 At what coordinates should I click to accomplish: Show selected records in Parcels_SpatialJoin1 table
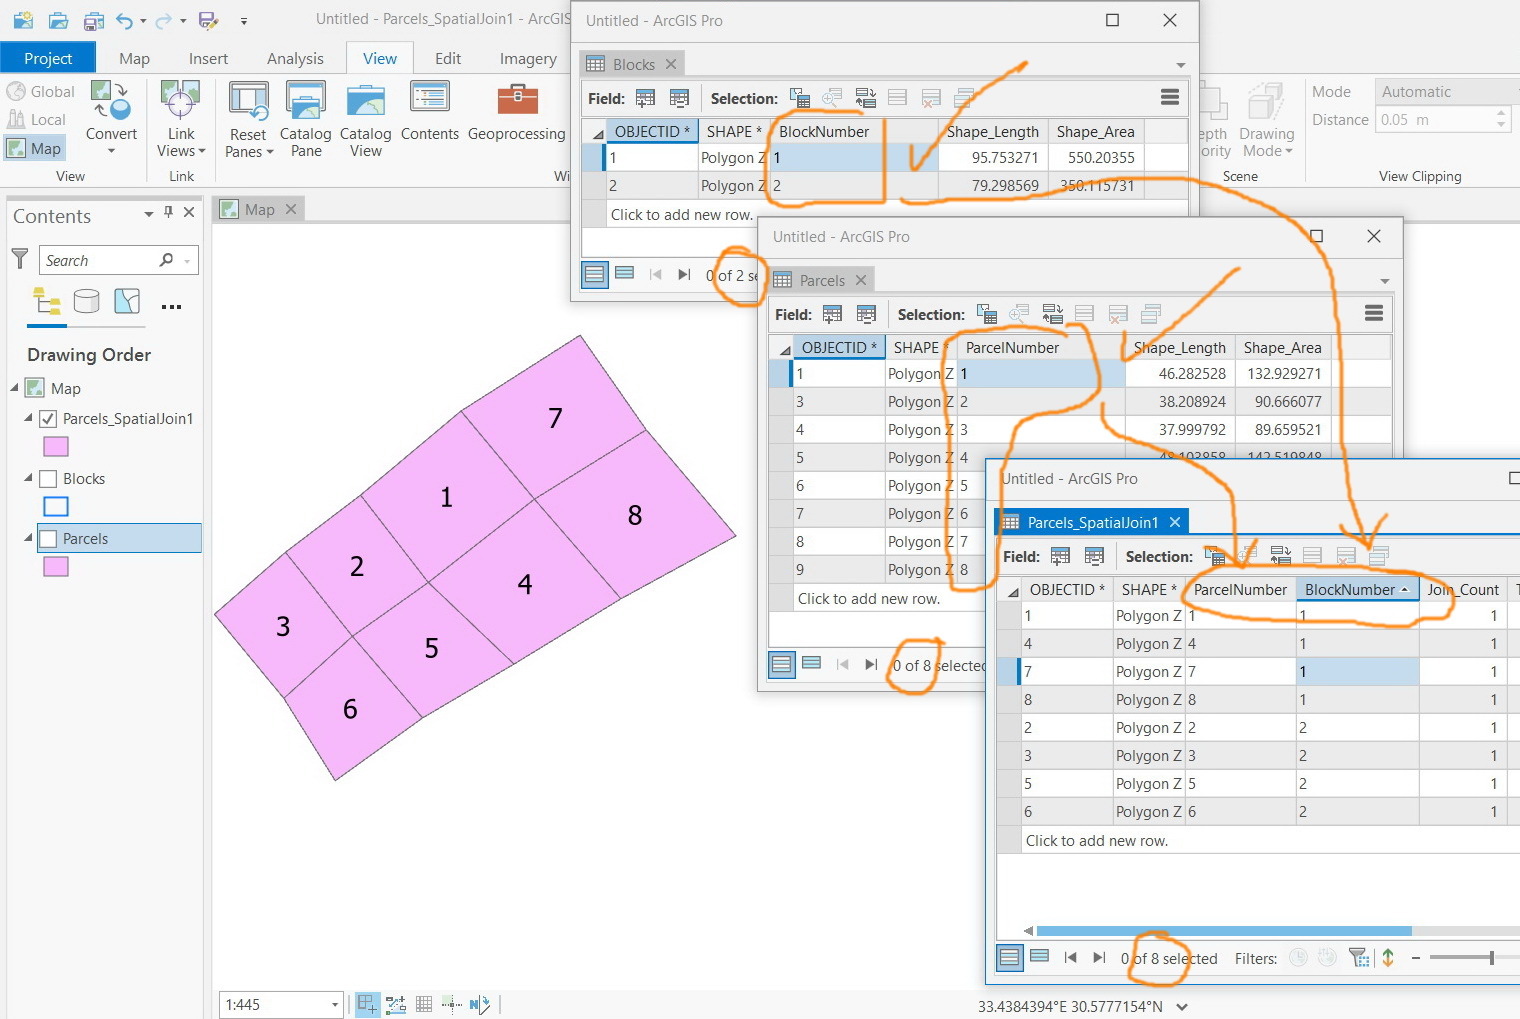(1040, 956)
